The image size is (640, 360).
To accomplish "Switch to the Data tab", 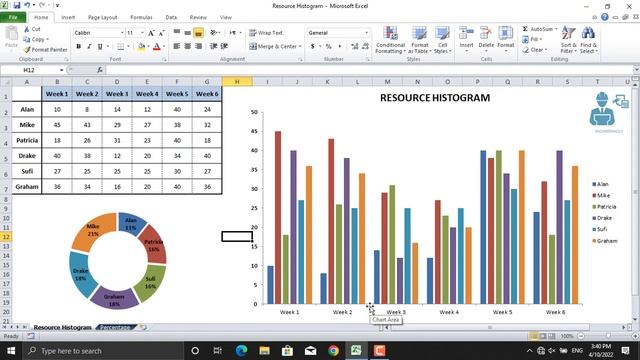I will click(171, 18).
